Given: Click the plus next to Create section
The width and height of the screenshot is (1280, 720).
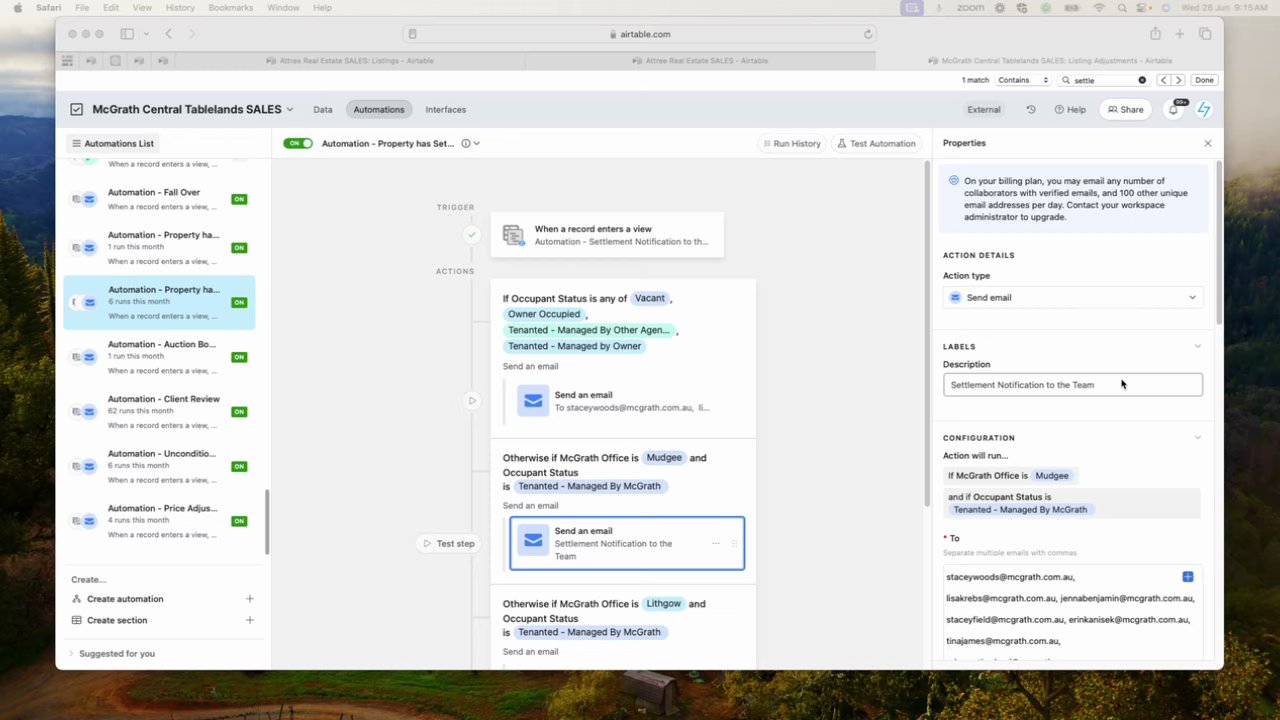Looking at the screenshot, I should click(x=250, y=620).
